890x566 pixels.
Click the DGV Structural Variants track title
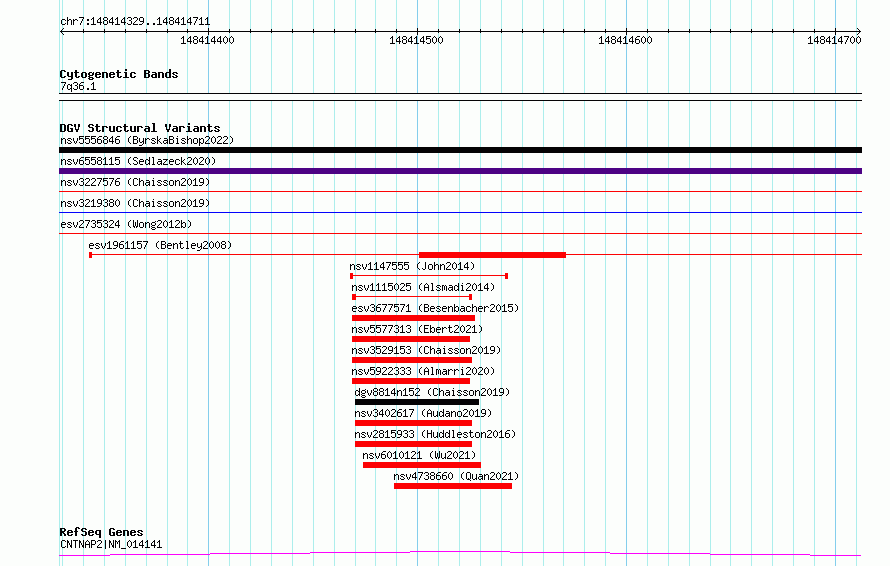tap(140, 128)
